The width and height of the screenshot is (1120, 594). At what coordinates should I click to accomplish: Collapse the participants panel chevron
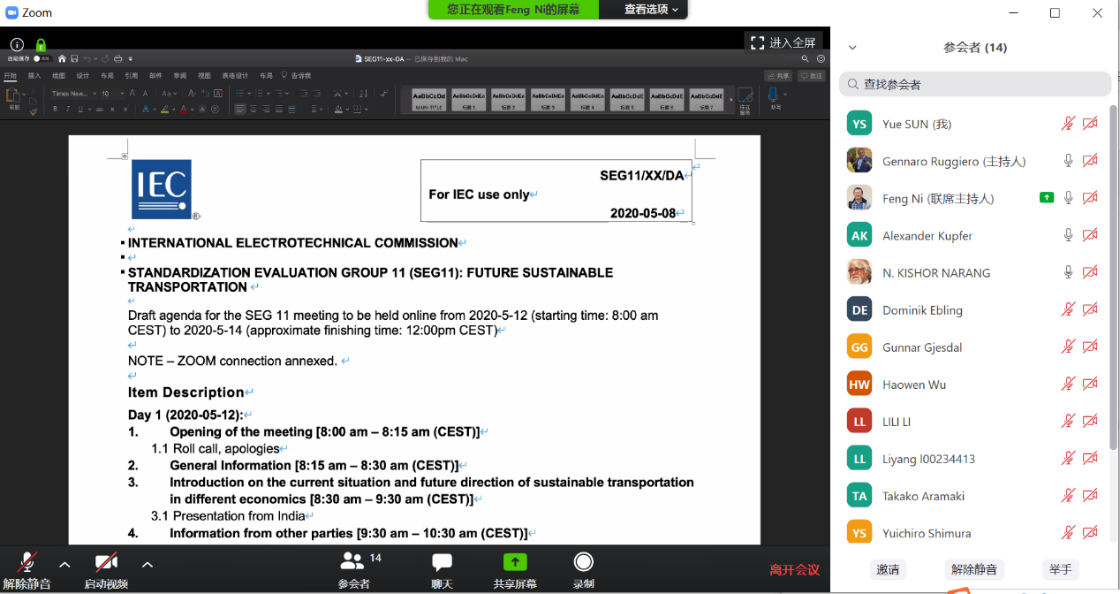click(852, 47)
